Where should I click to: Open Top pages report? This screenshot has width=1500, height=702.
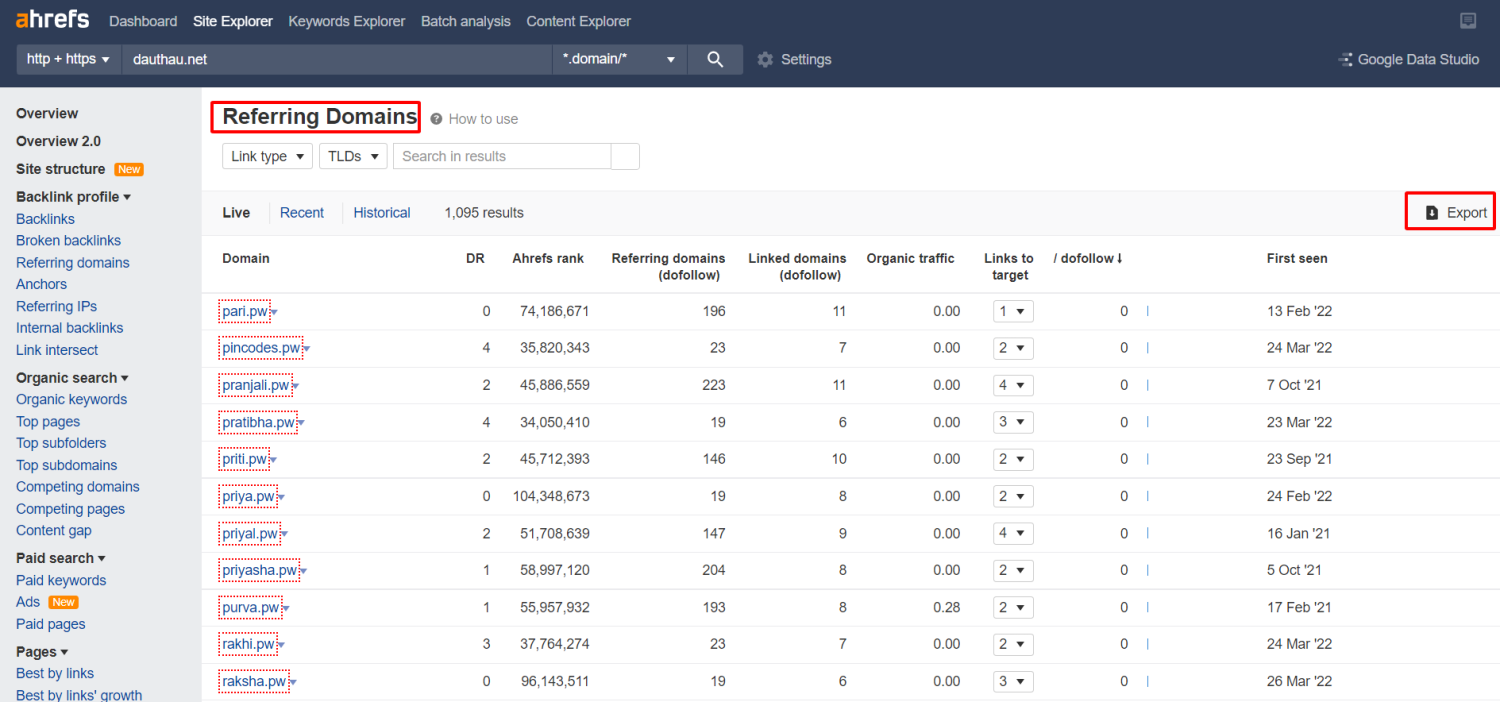[48, 421]
